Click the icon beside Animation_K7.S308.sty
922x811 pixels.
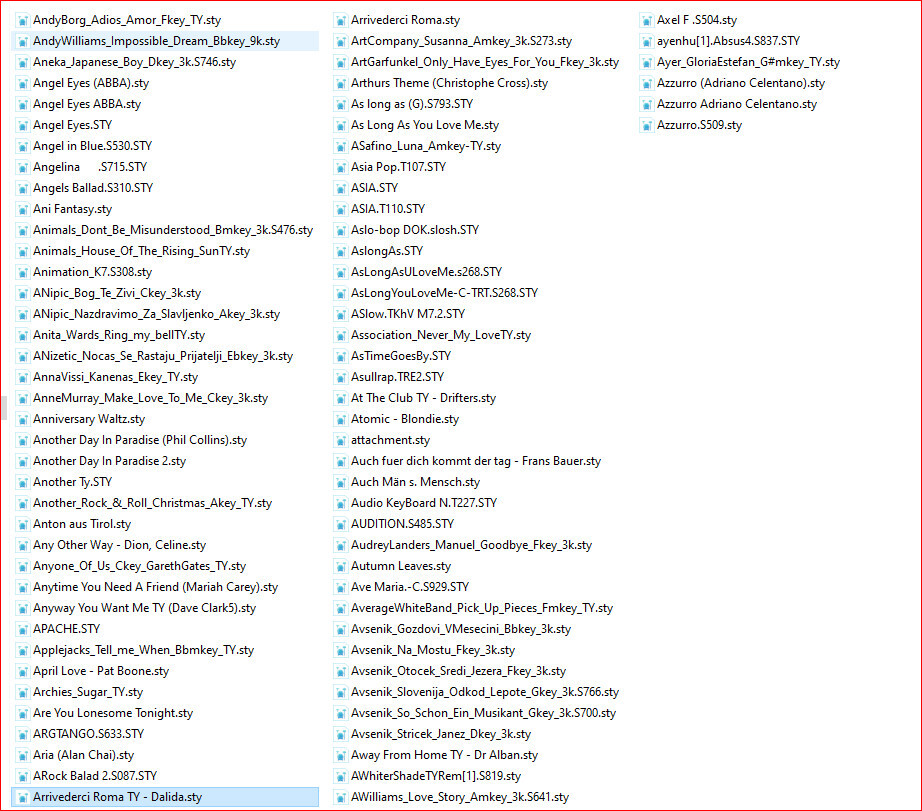coord(22,272)
